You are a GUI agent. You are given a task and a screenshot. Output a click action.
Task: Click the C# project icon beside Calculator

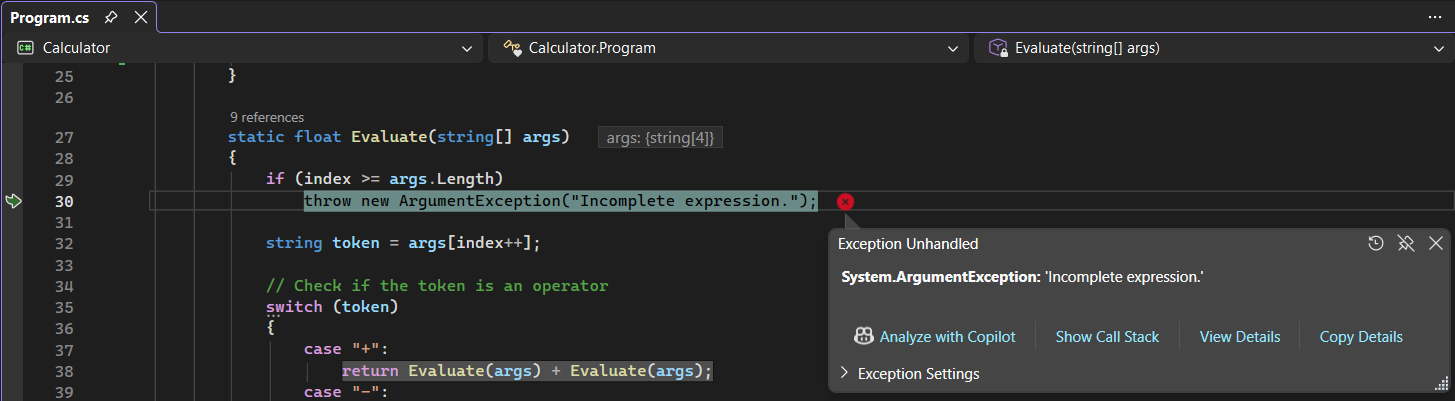point(26,48)
